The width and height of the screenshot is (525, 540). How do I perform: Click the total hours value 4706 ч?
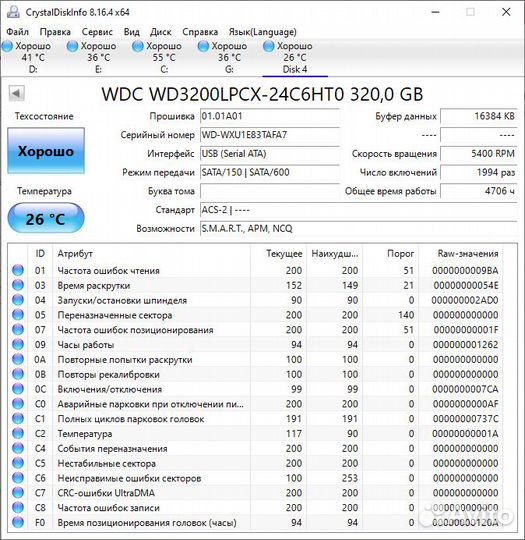(x=479, y=191)
